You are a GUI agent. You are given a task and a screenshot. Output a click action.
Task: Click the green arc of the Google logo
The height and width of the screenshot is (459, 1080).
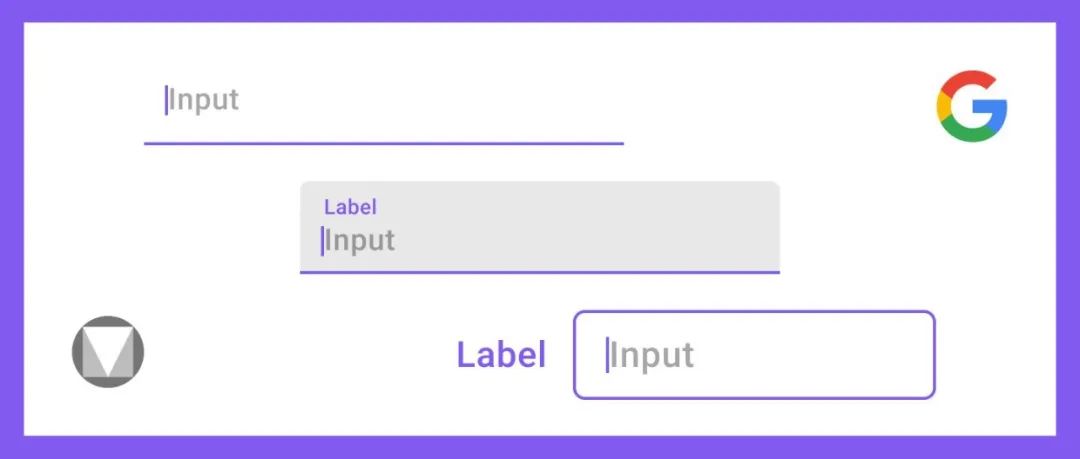(968, 132)
